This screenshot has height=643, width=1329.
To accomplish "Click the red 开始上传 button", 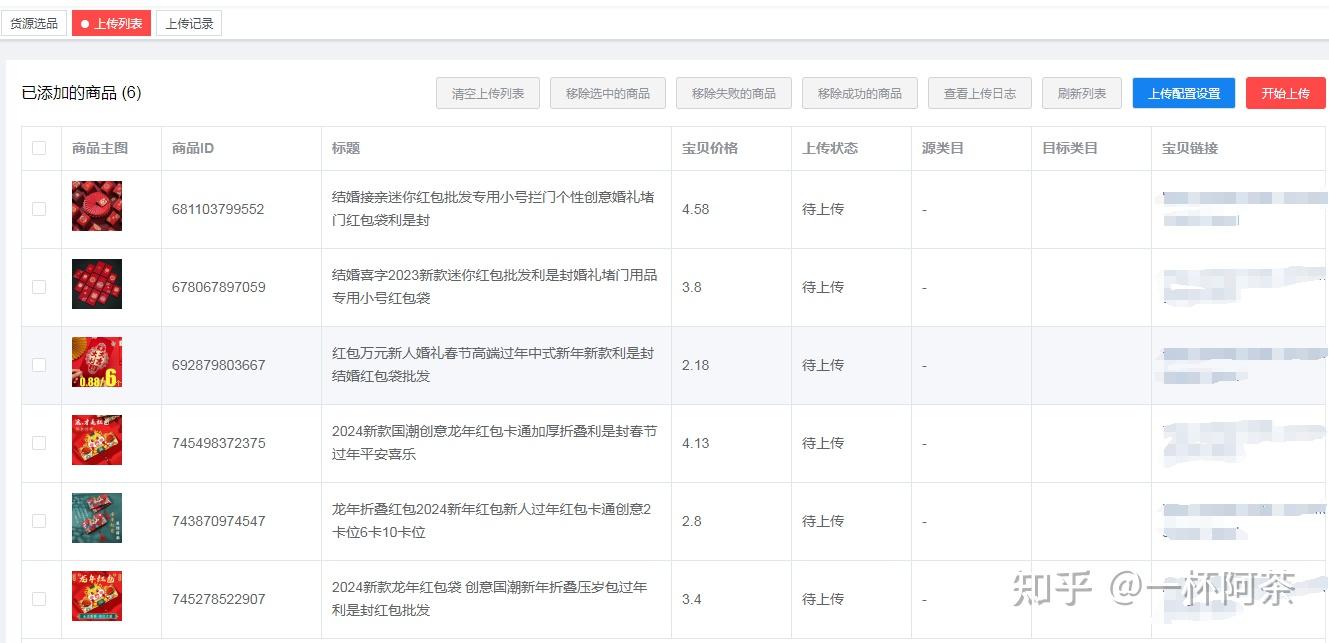I will coord(1286,92).
